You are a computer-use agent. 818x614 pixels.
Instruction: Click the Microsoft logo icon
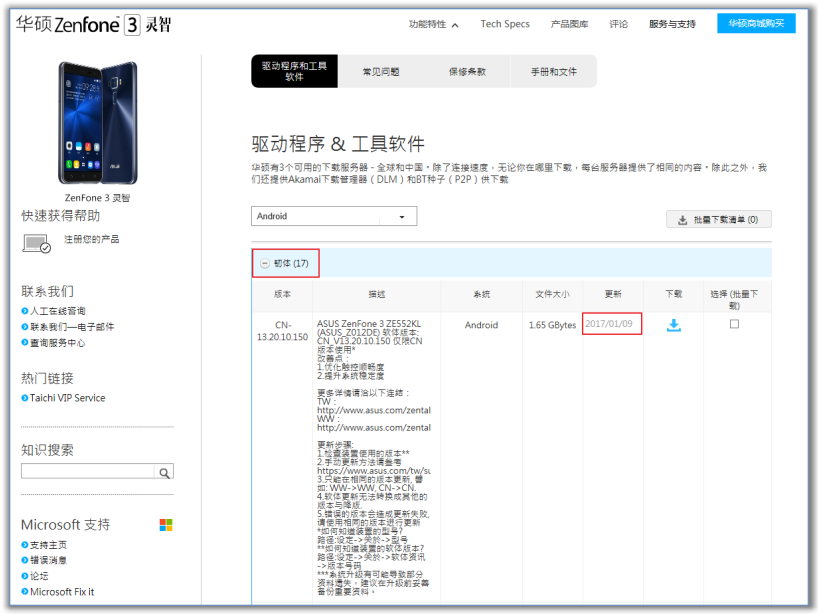(166, 525)
